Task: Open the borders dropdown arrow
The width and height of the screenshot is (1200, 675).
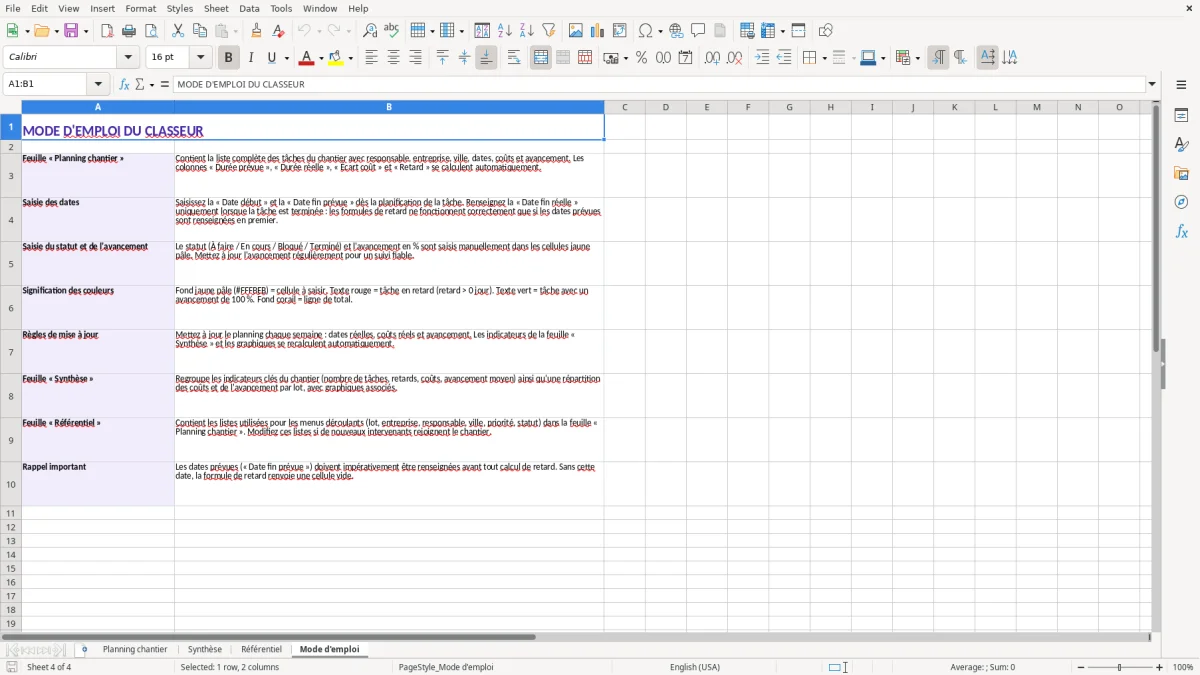Action: (823, 58)
